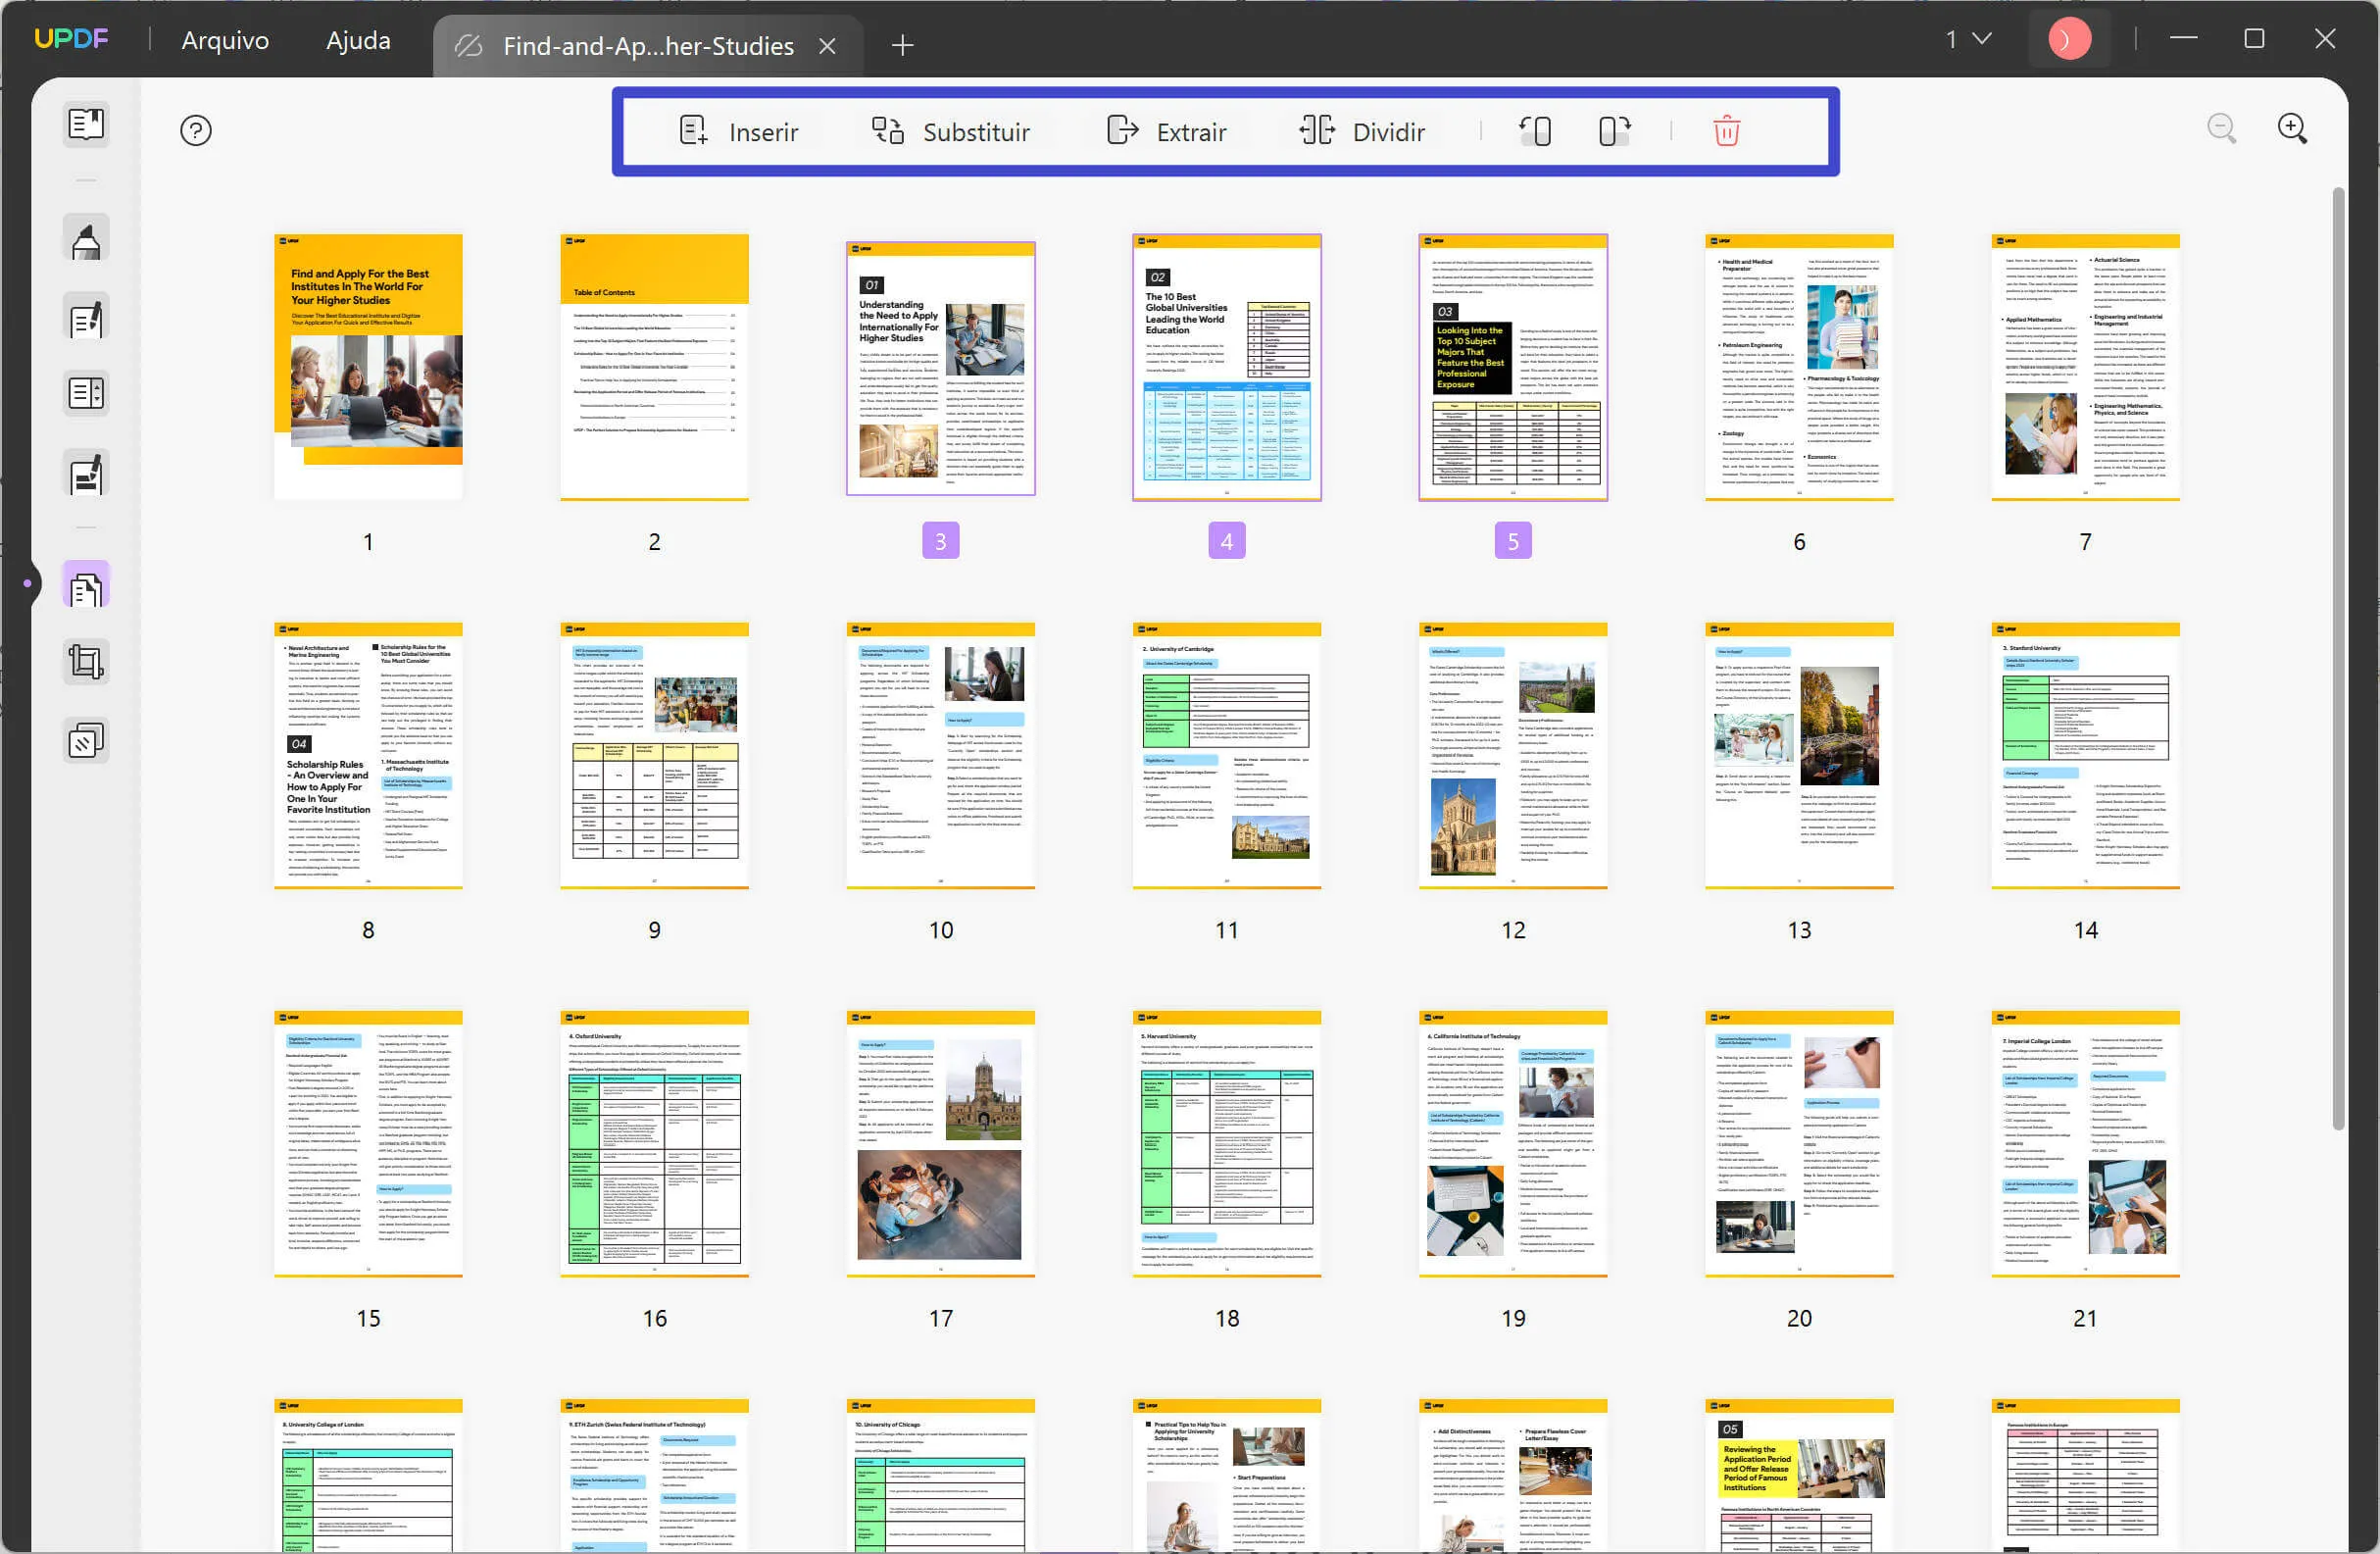Select the Crop pages tool

click(85, 661)
